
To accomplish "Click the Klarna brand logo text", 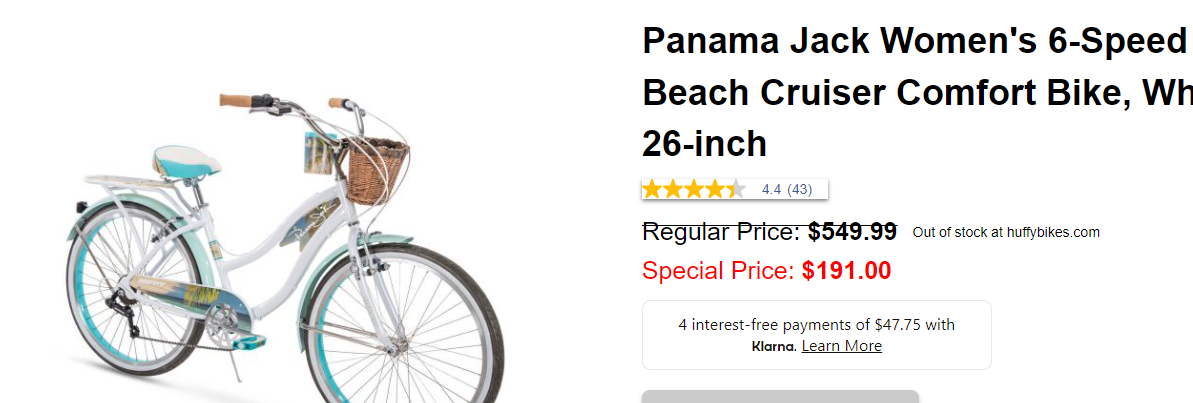I will 773,347.
